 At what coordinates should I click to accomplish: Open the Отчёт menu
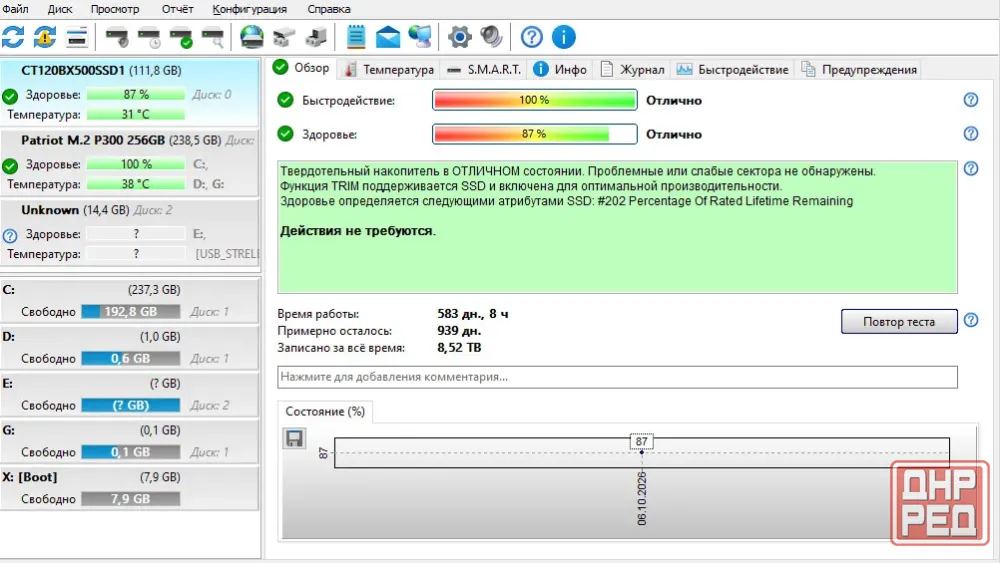177,9
